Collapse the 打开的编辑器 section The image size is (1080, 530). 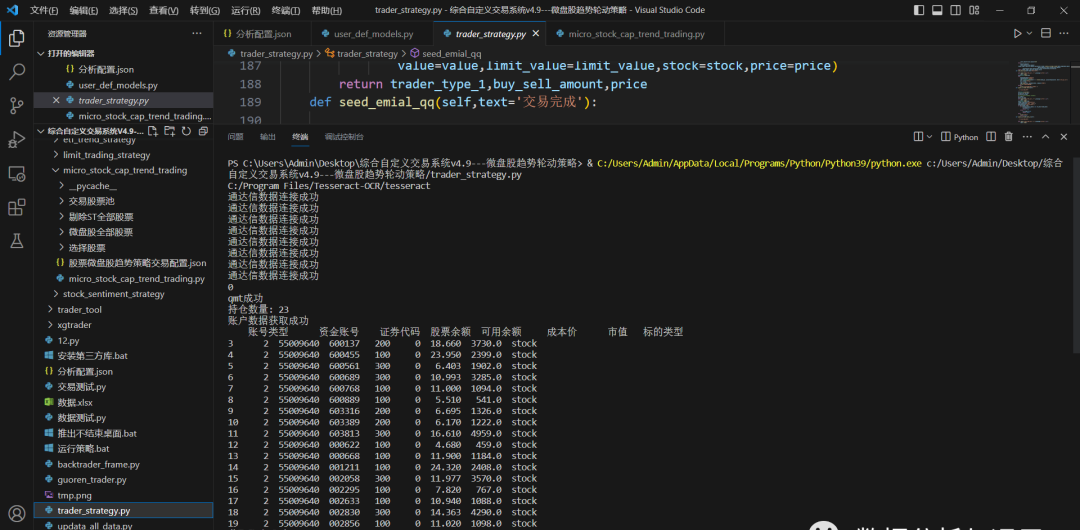(x=40, y=54)
